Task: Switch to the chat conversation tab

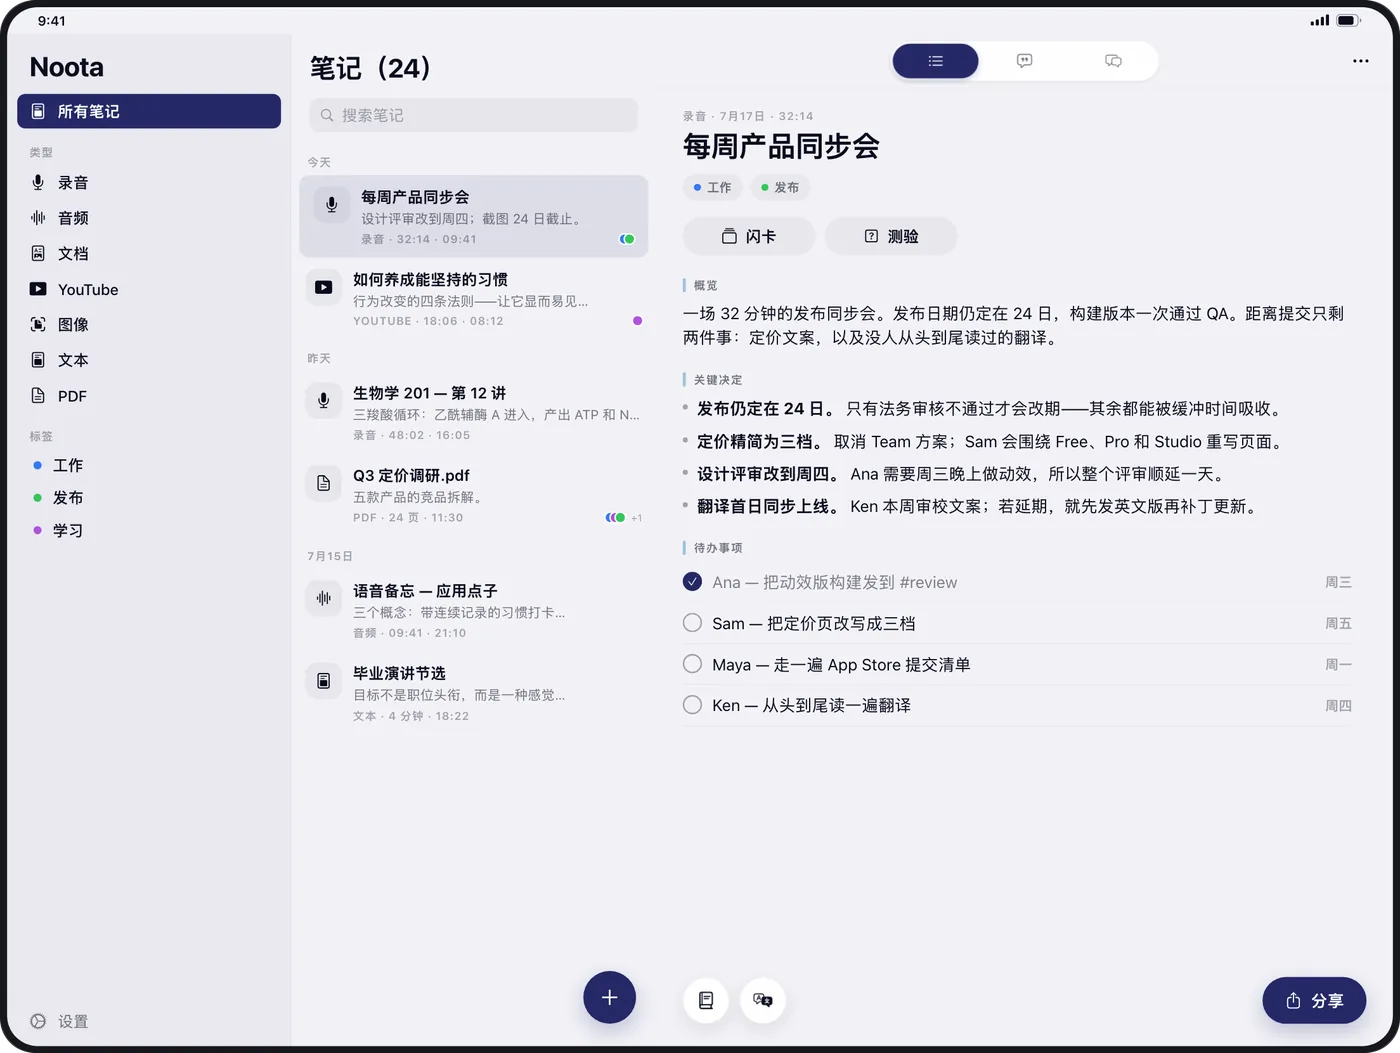Action: coord(1113,61)
